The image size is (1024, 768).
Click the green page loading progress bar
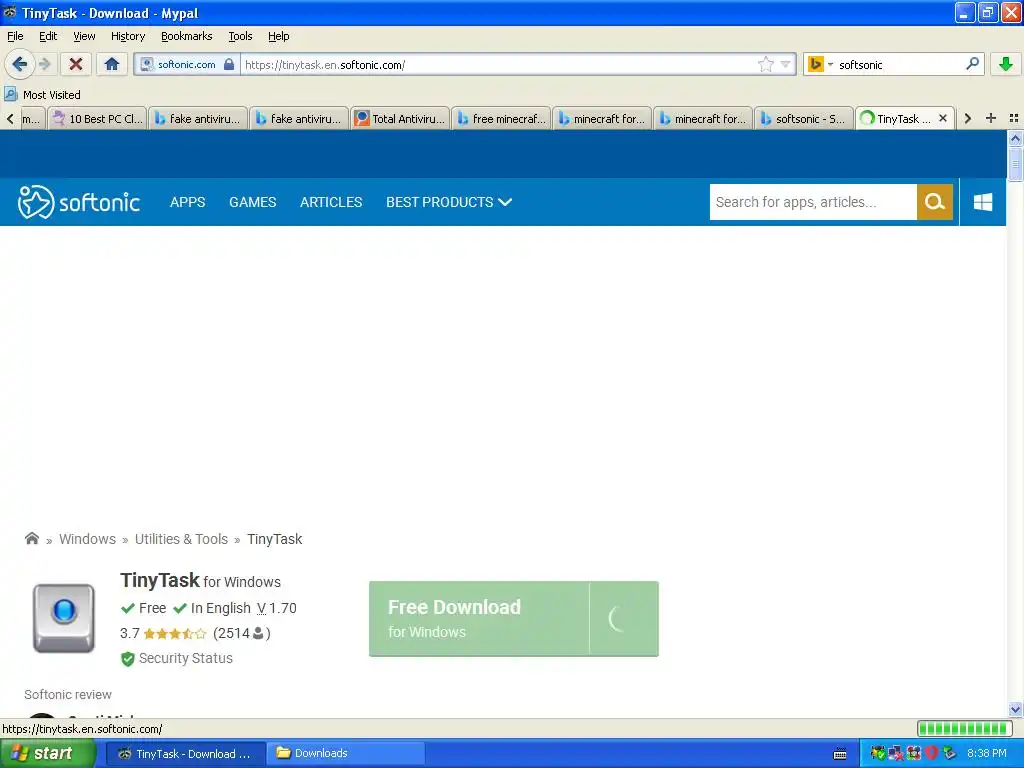[964, 728]
